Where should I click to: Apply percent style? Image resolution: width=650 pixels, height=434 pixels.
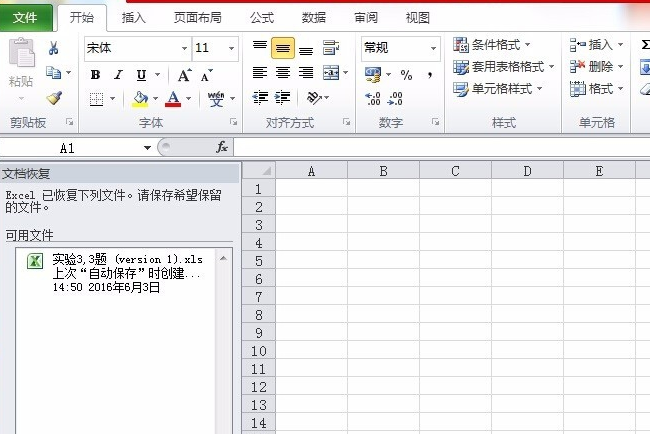[x=406, y=75]
